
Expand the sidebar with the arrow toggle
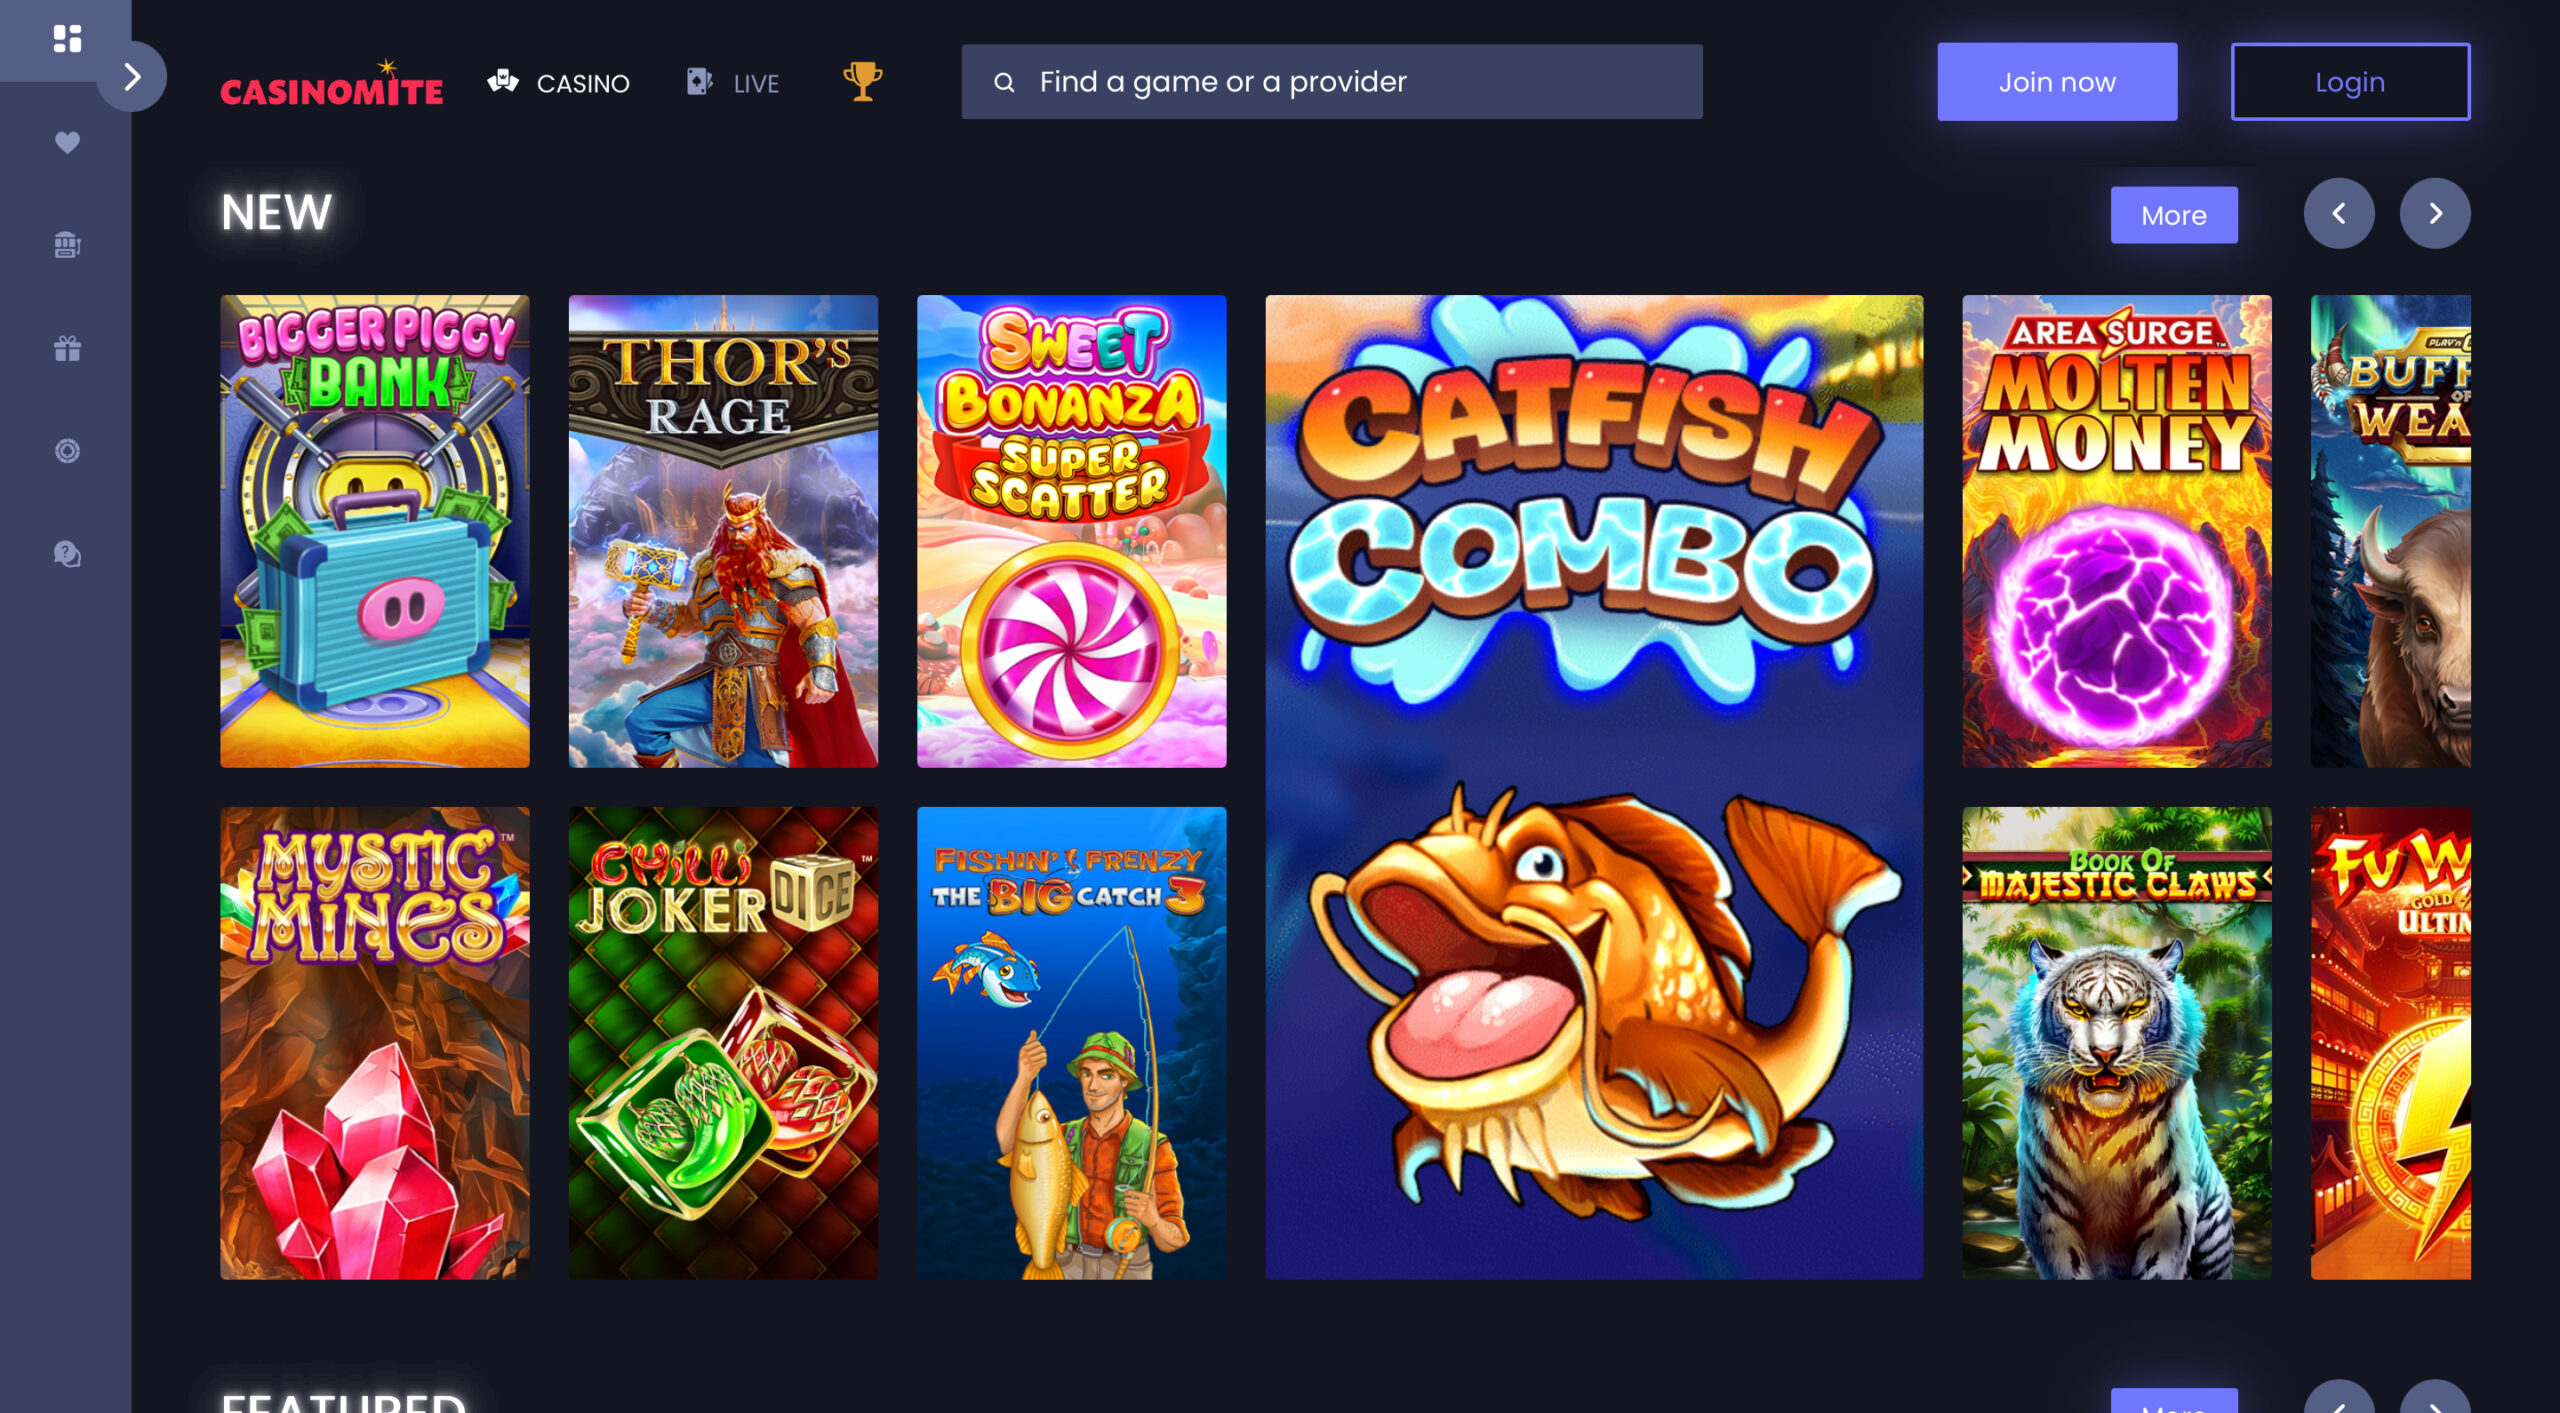[x=132, y=77]
